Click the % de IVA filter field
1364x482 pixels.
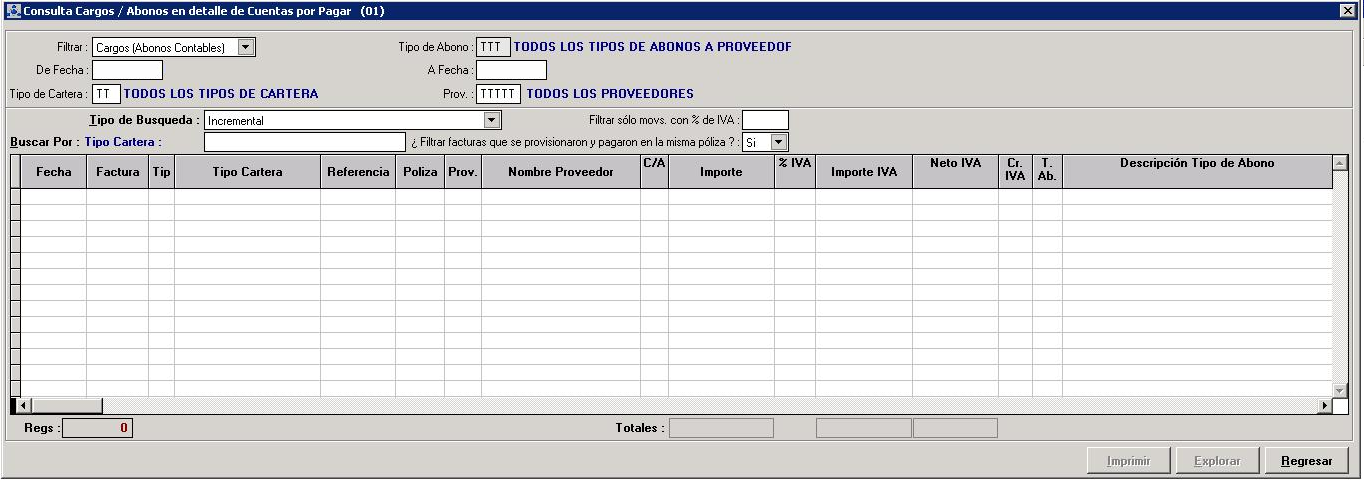pyautogui.click(x=765, y=120)
